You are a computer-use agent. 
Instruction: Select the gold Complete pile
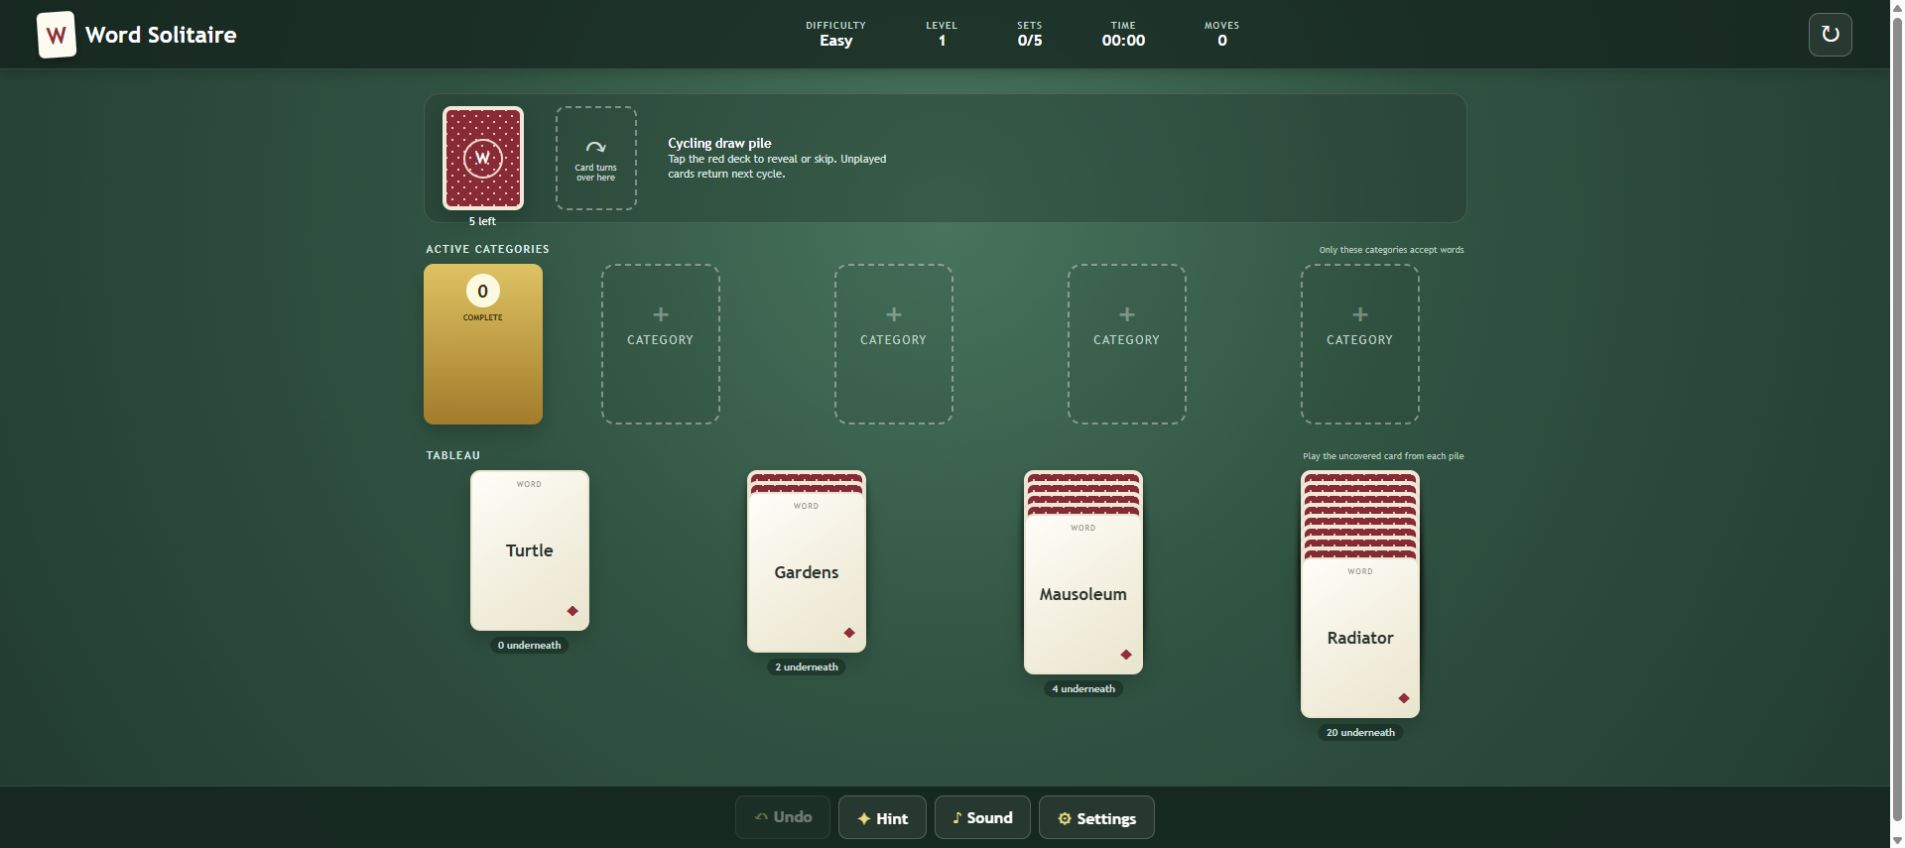click(x=483, y=344)
